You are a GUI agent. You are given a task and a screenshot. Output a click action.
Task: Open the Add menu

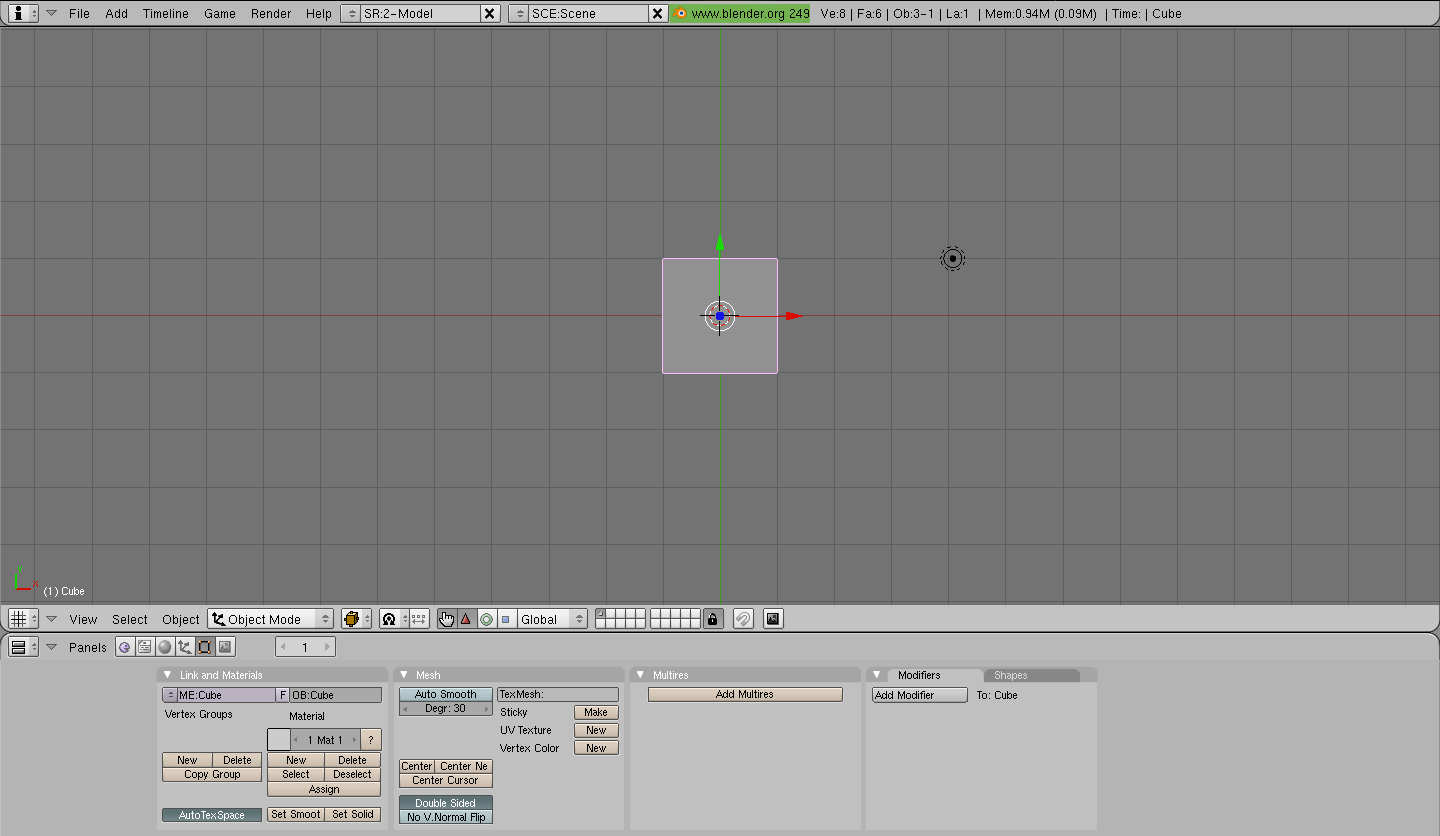[x=116, y=14]
